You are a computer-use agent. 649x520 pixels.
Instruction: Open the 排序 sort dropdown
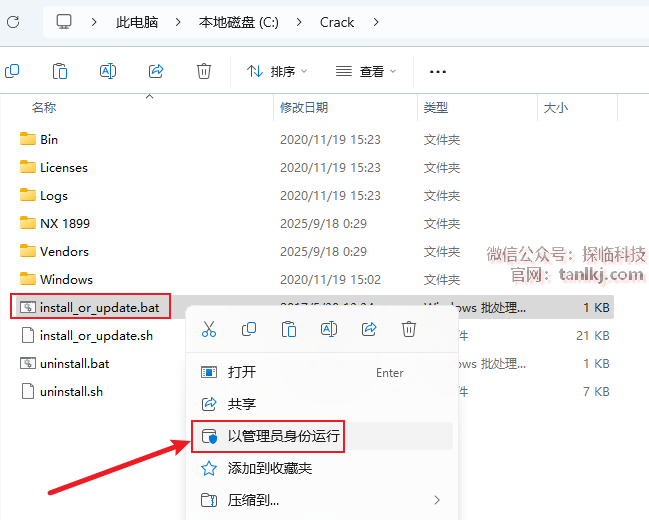277,72
